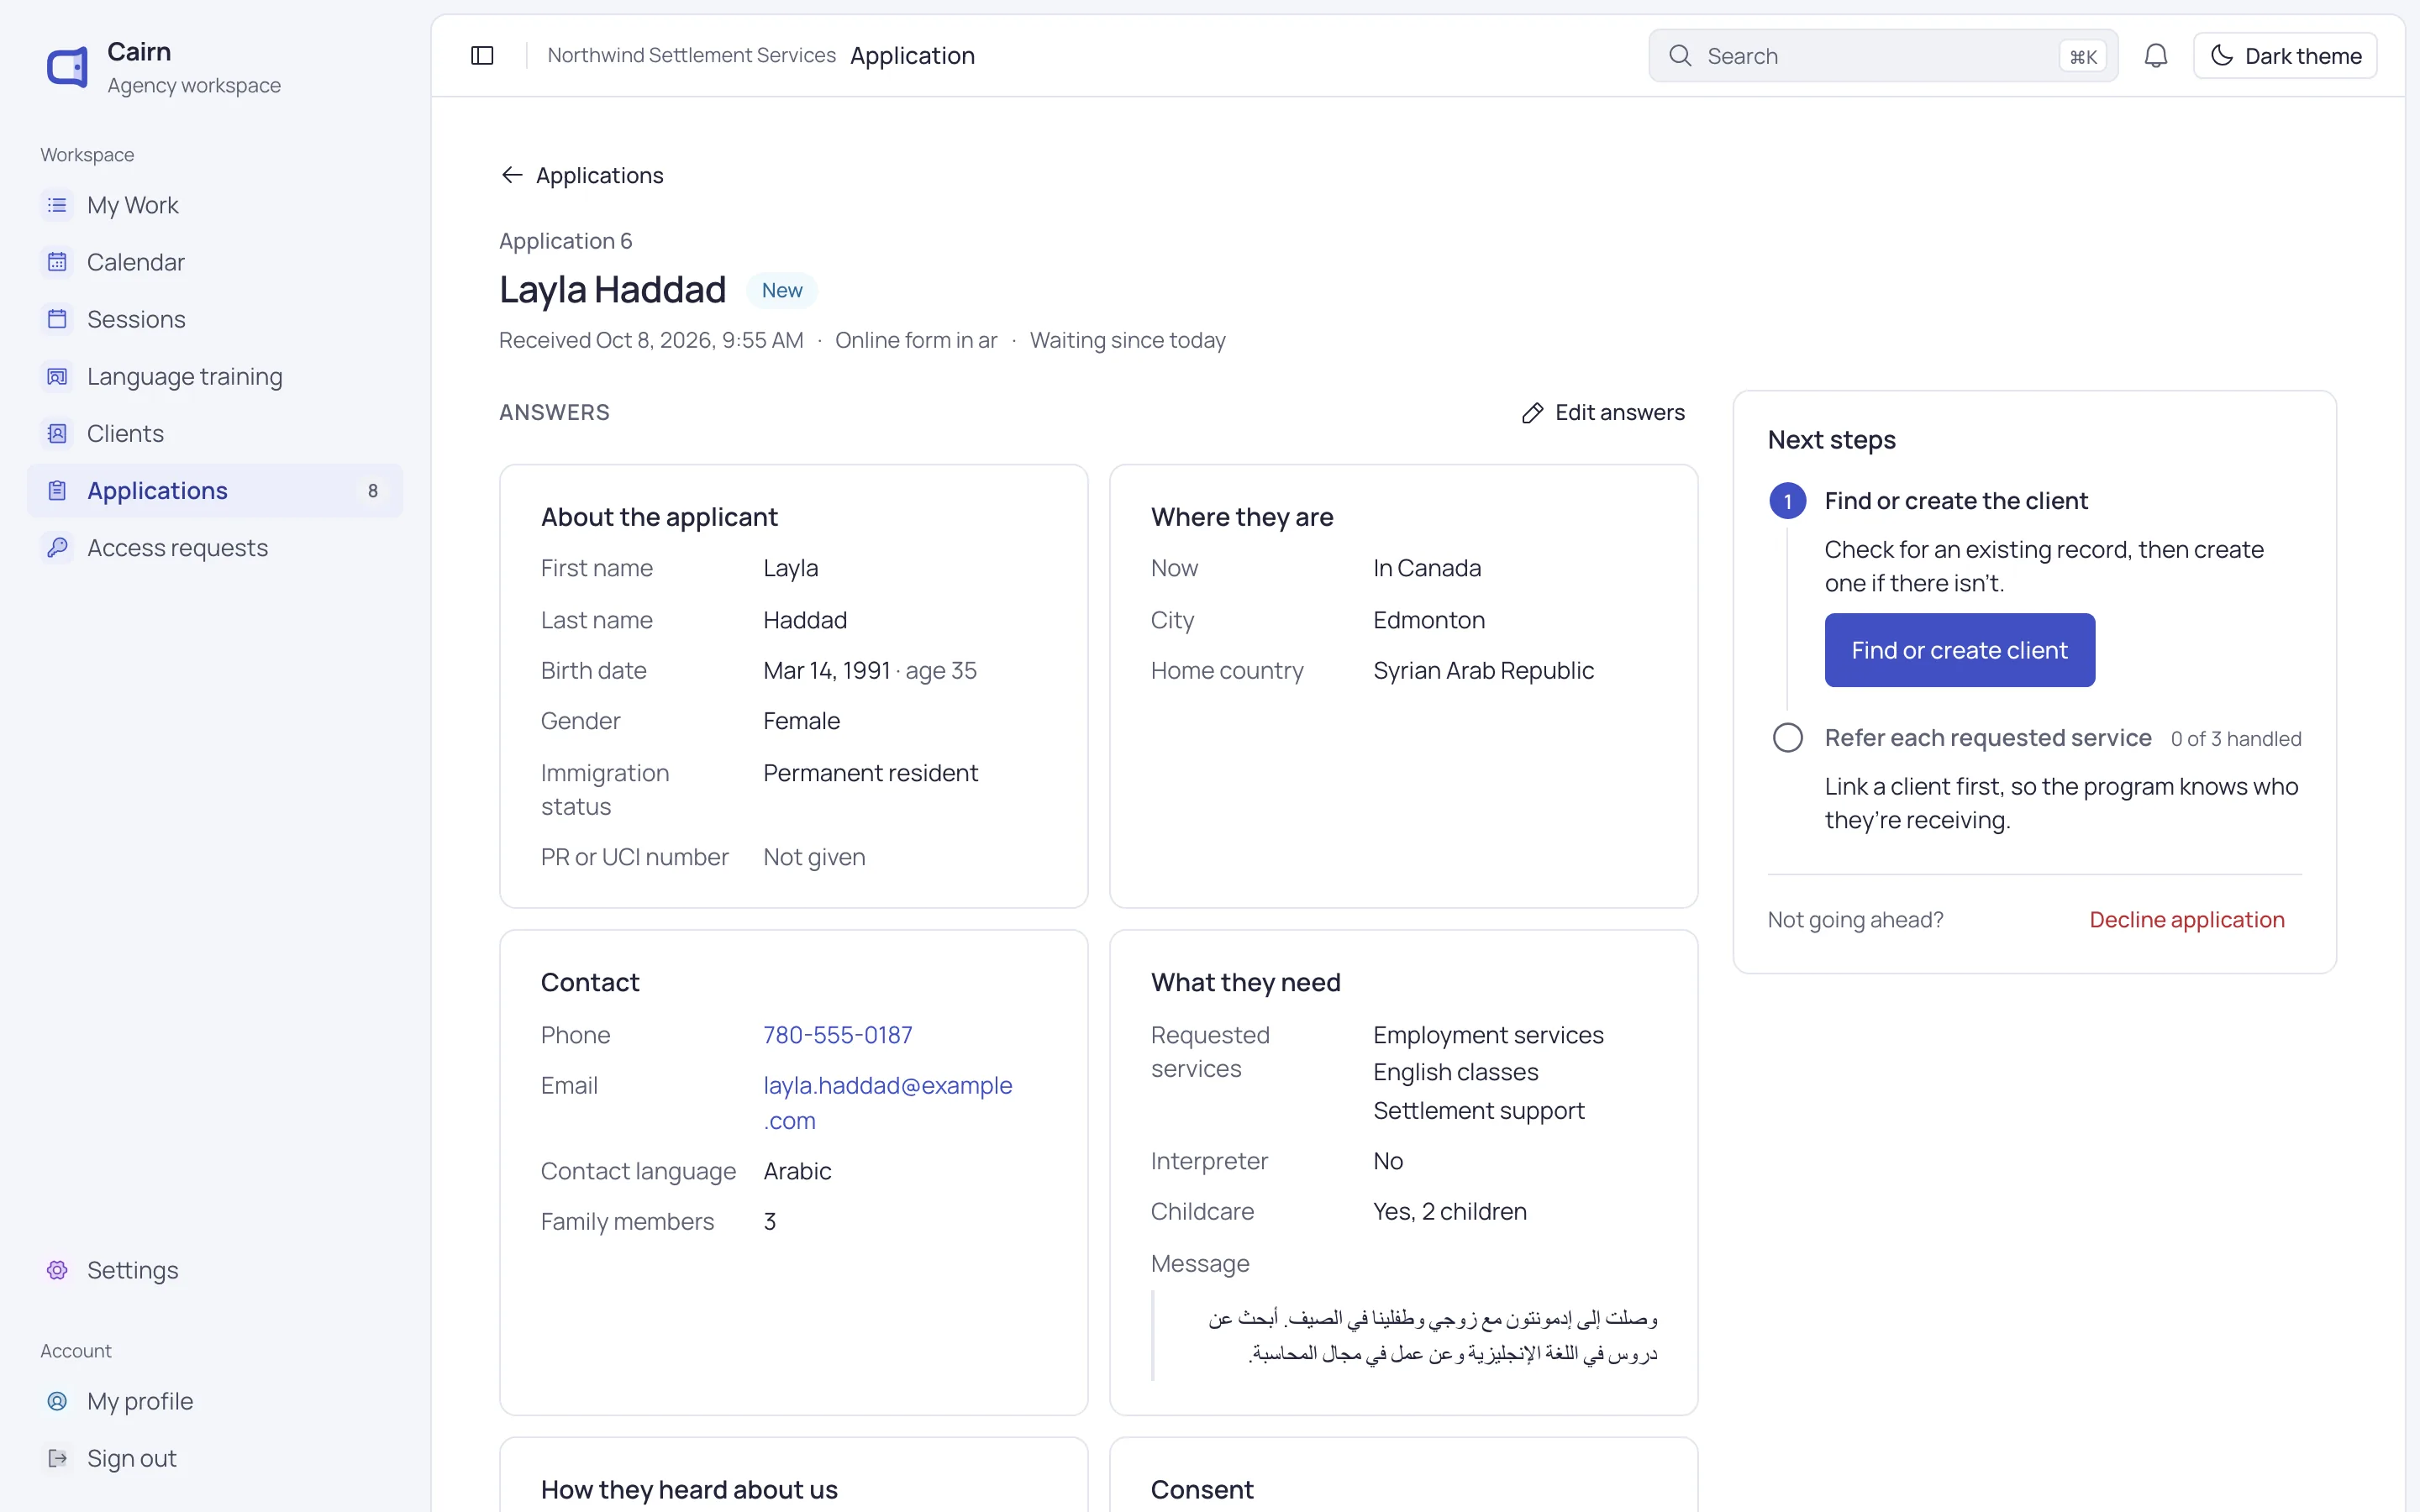Image resolution: width=2420 pixels, height=1512 pixels.
Task: Click the My Work list icon
Action: coord(57,205)
